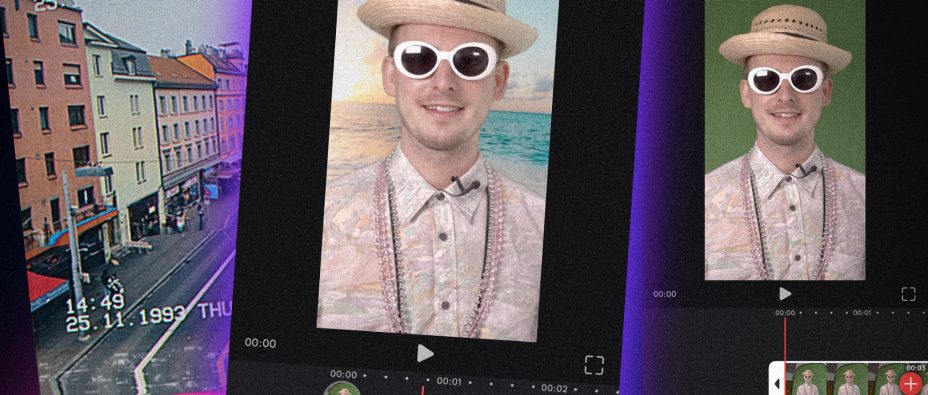Tap the 00:00 elapsed time in center editor

coord(260,343)
